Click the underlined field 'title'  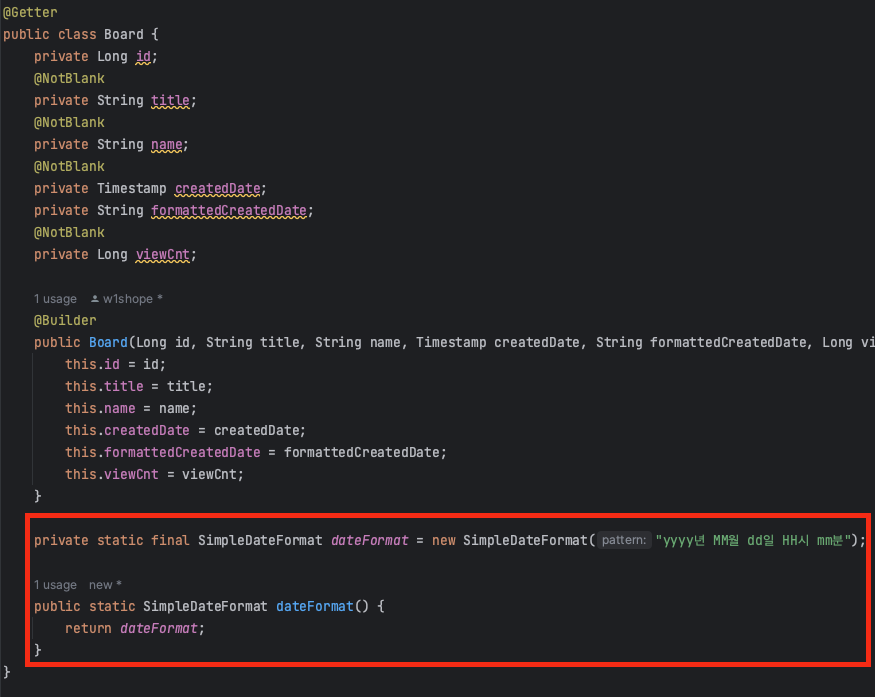click(170, 100)
